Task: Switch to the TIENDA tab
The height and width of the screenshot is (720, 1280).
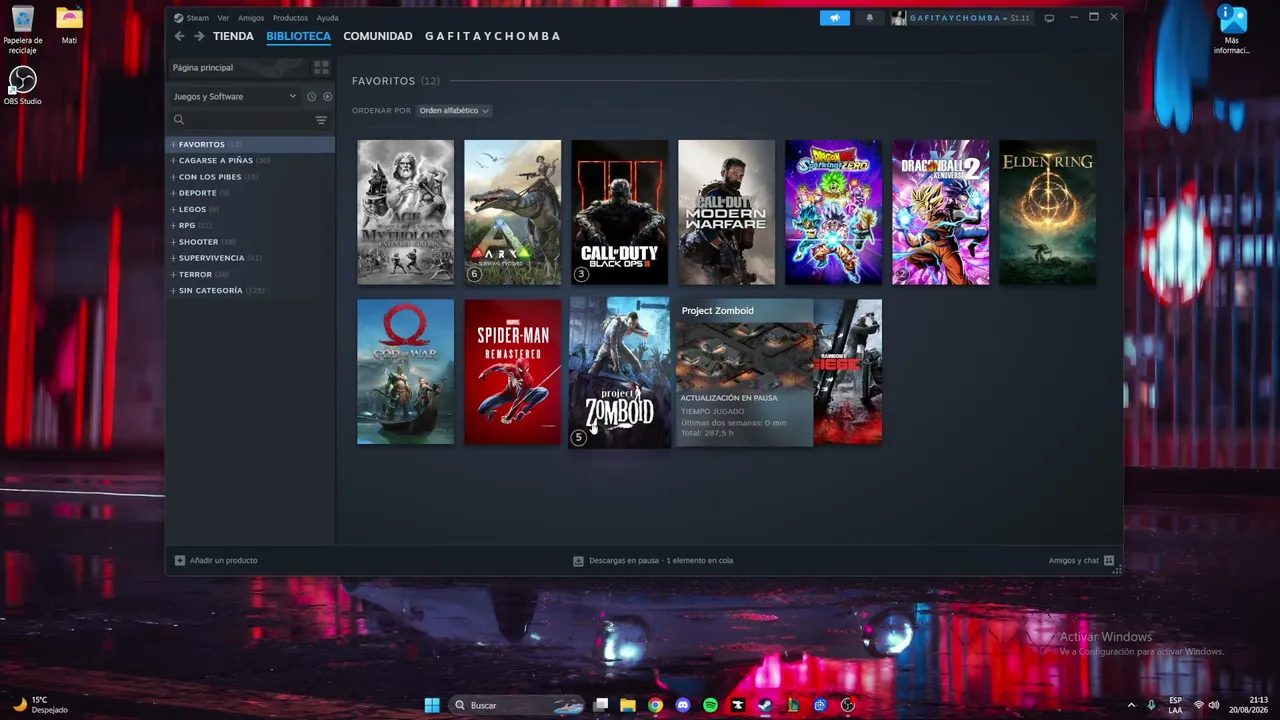Action: 233,36
